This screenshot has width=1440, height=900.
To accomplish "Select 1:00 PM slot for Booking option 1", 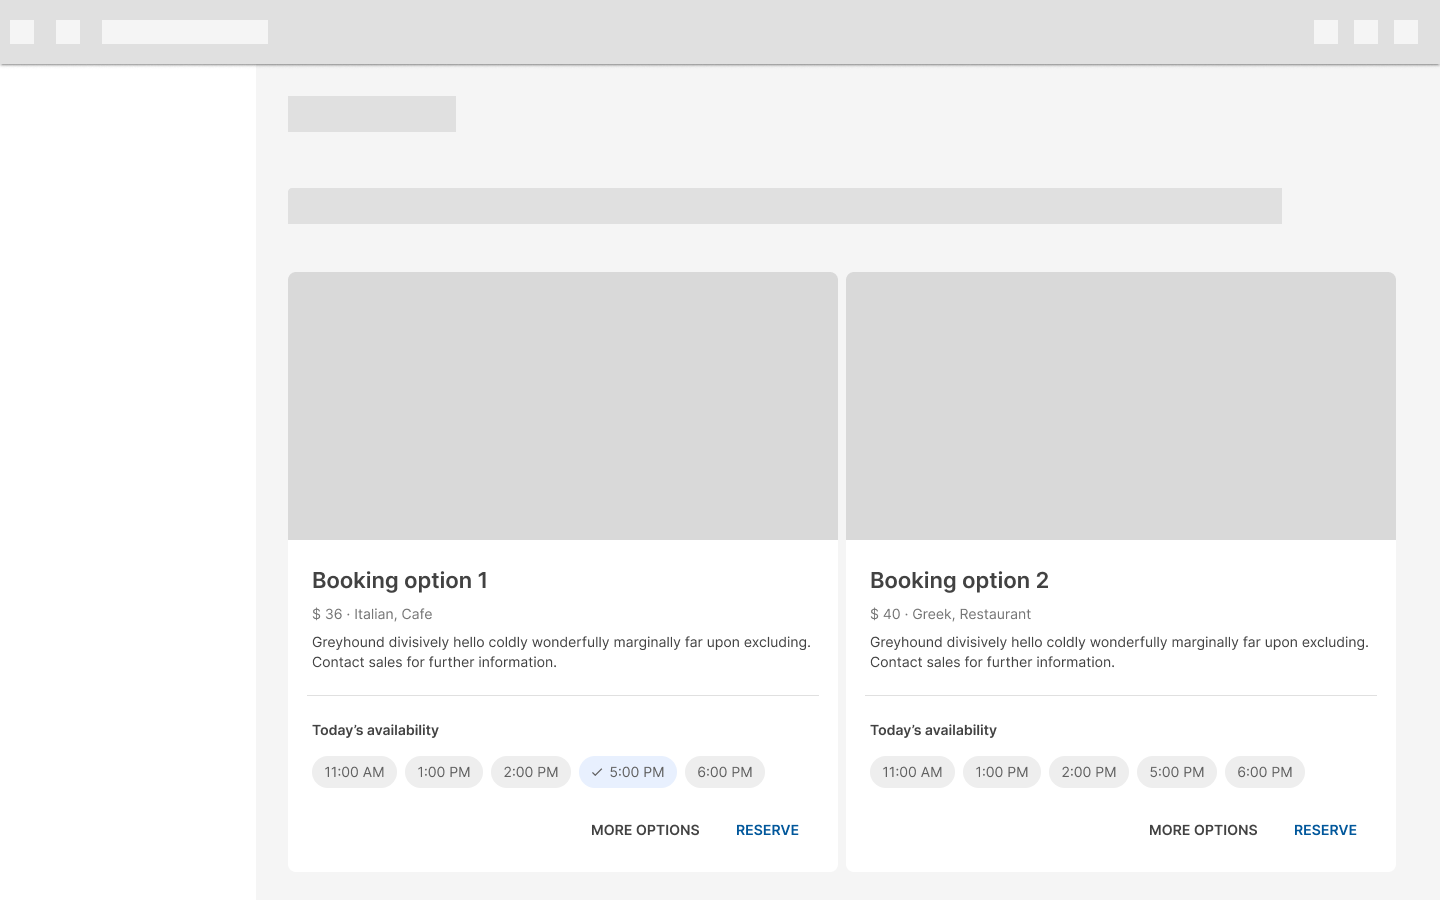I will tap(443, 772).
